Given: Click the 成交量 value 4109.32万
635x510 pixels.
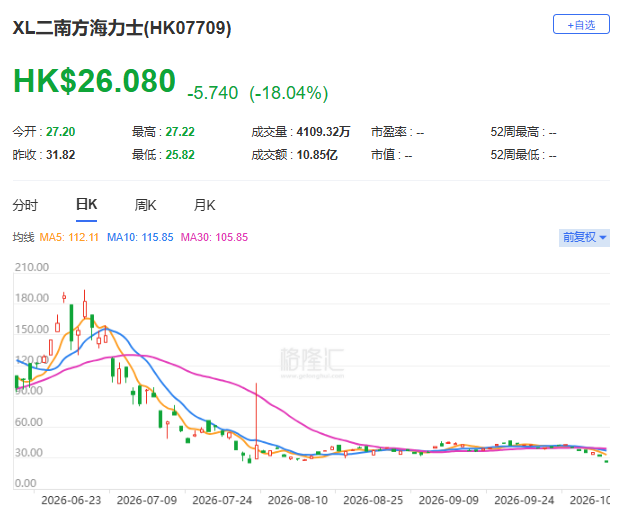Looking at the screenshot, I should (x=323, y=132).
